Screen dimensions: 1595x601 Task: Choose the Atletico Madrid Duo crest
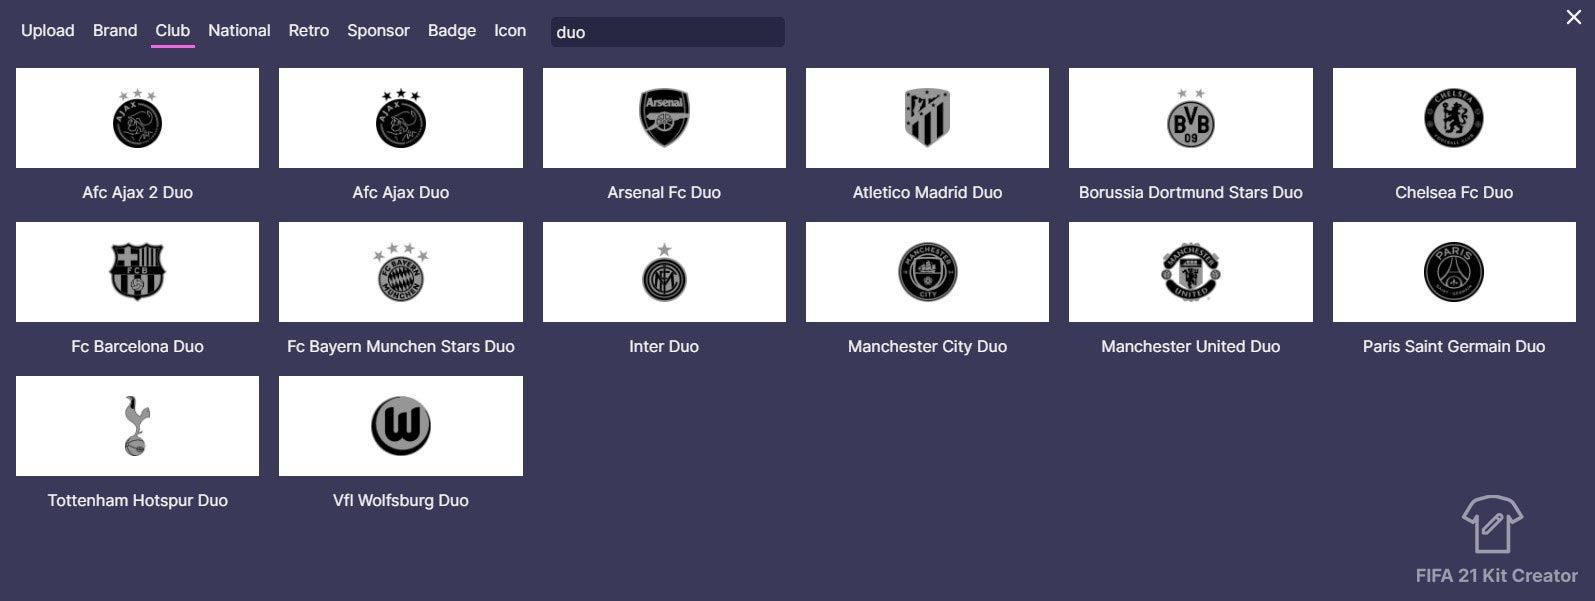[x=927, y=117]
